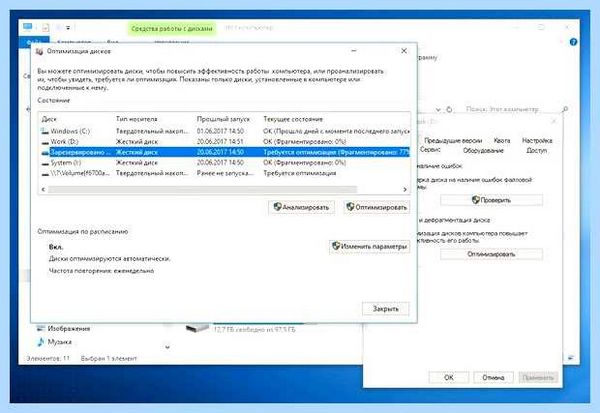Select the highlighted Зарезервировано drive row
Viewport: 600px width, 413px height.
pyautogui.click(x=225, y=152)
